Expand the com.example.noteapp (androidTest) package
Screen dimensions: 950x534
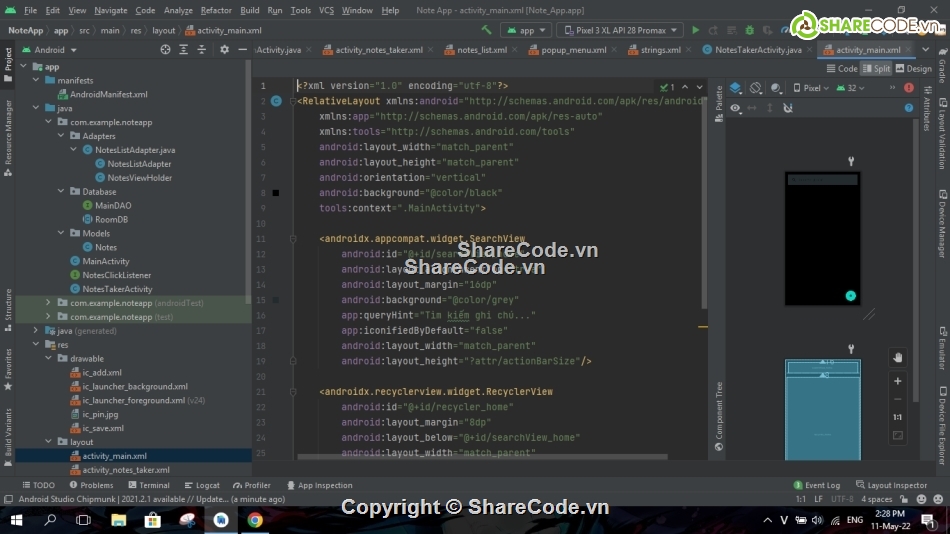click(x=48, y=303)
